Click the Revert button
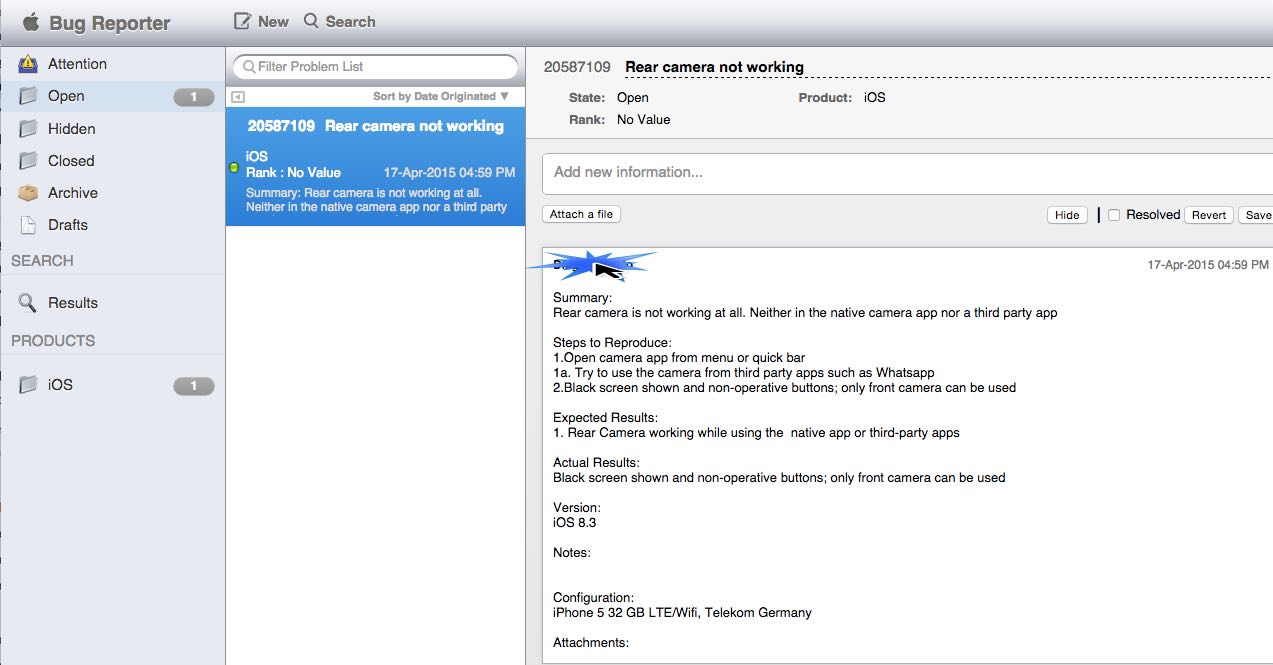This screenshot has width=1273, height=665. (1209, 215)
